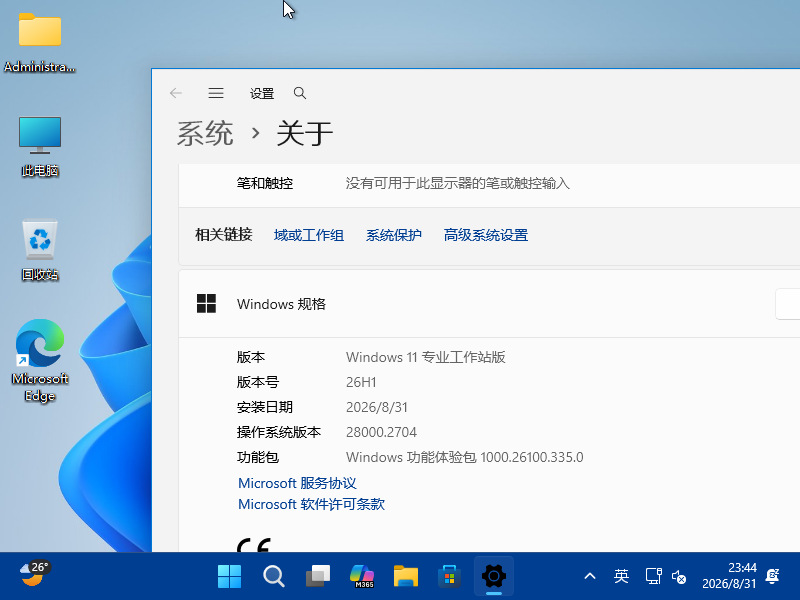Click the 关于 page heading
This screenshot has height=600, width=800.
tap(305, 134)
